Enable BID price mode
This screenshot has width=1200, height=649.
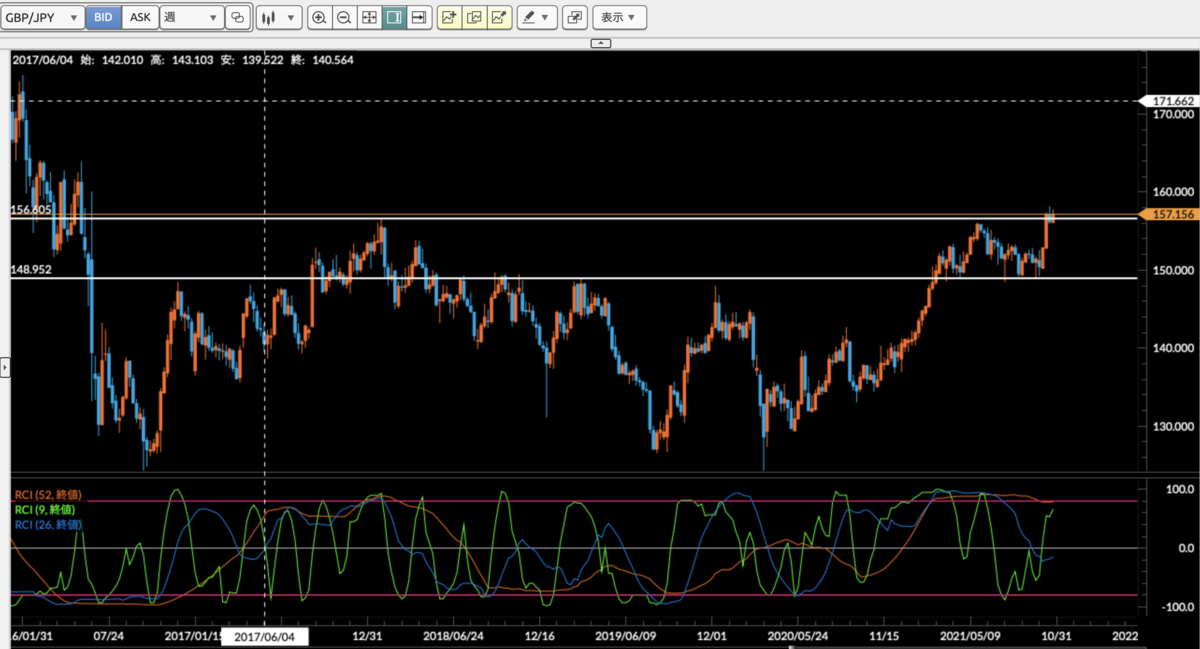[102, 17]
